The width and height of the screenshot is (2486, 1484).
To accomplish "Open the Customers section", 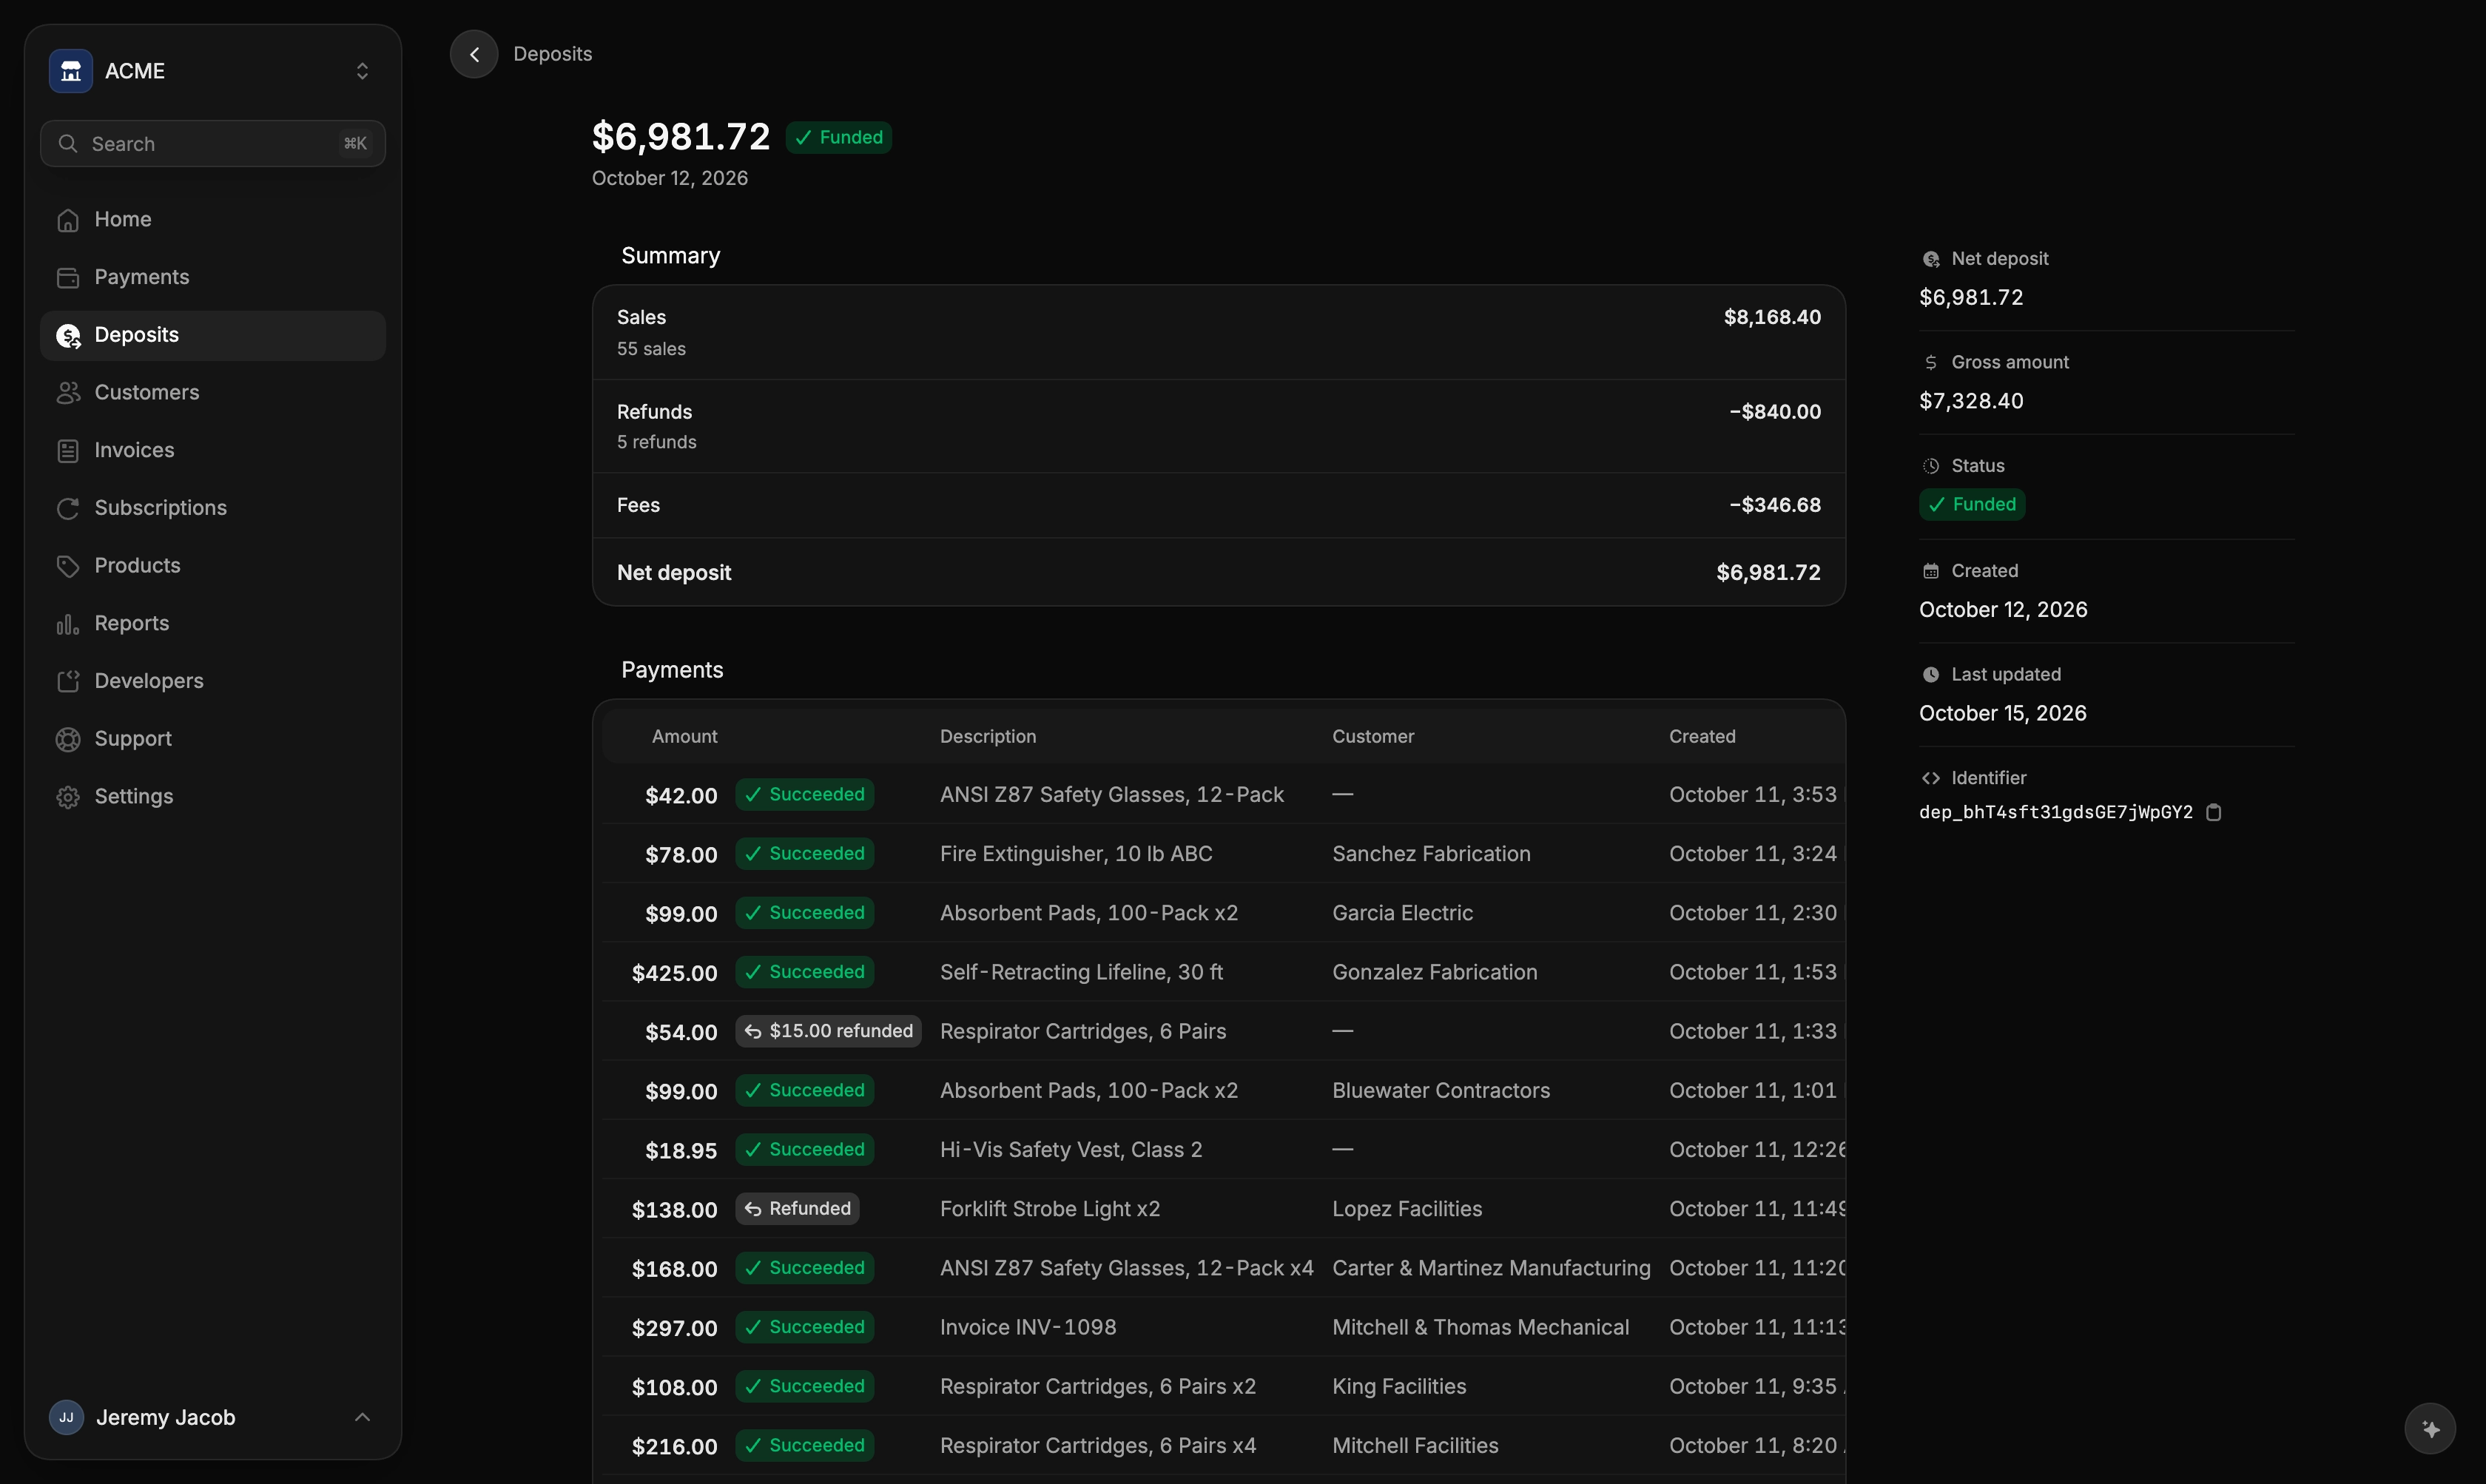I will click(x=213, y=393).
